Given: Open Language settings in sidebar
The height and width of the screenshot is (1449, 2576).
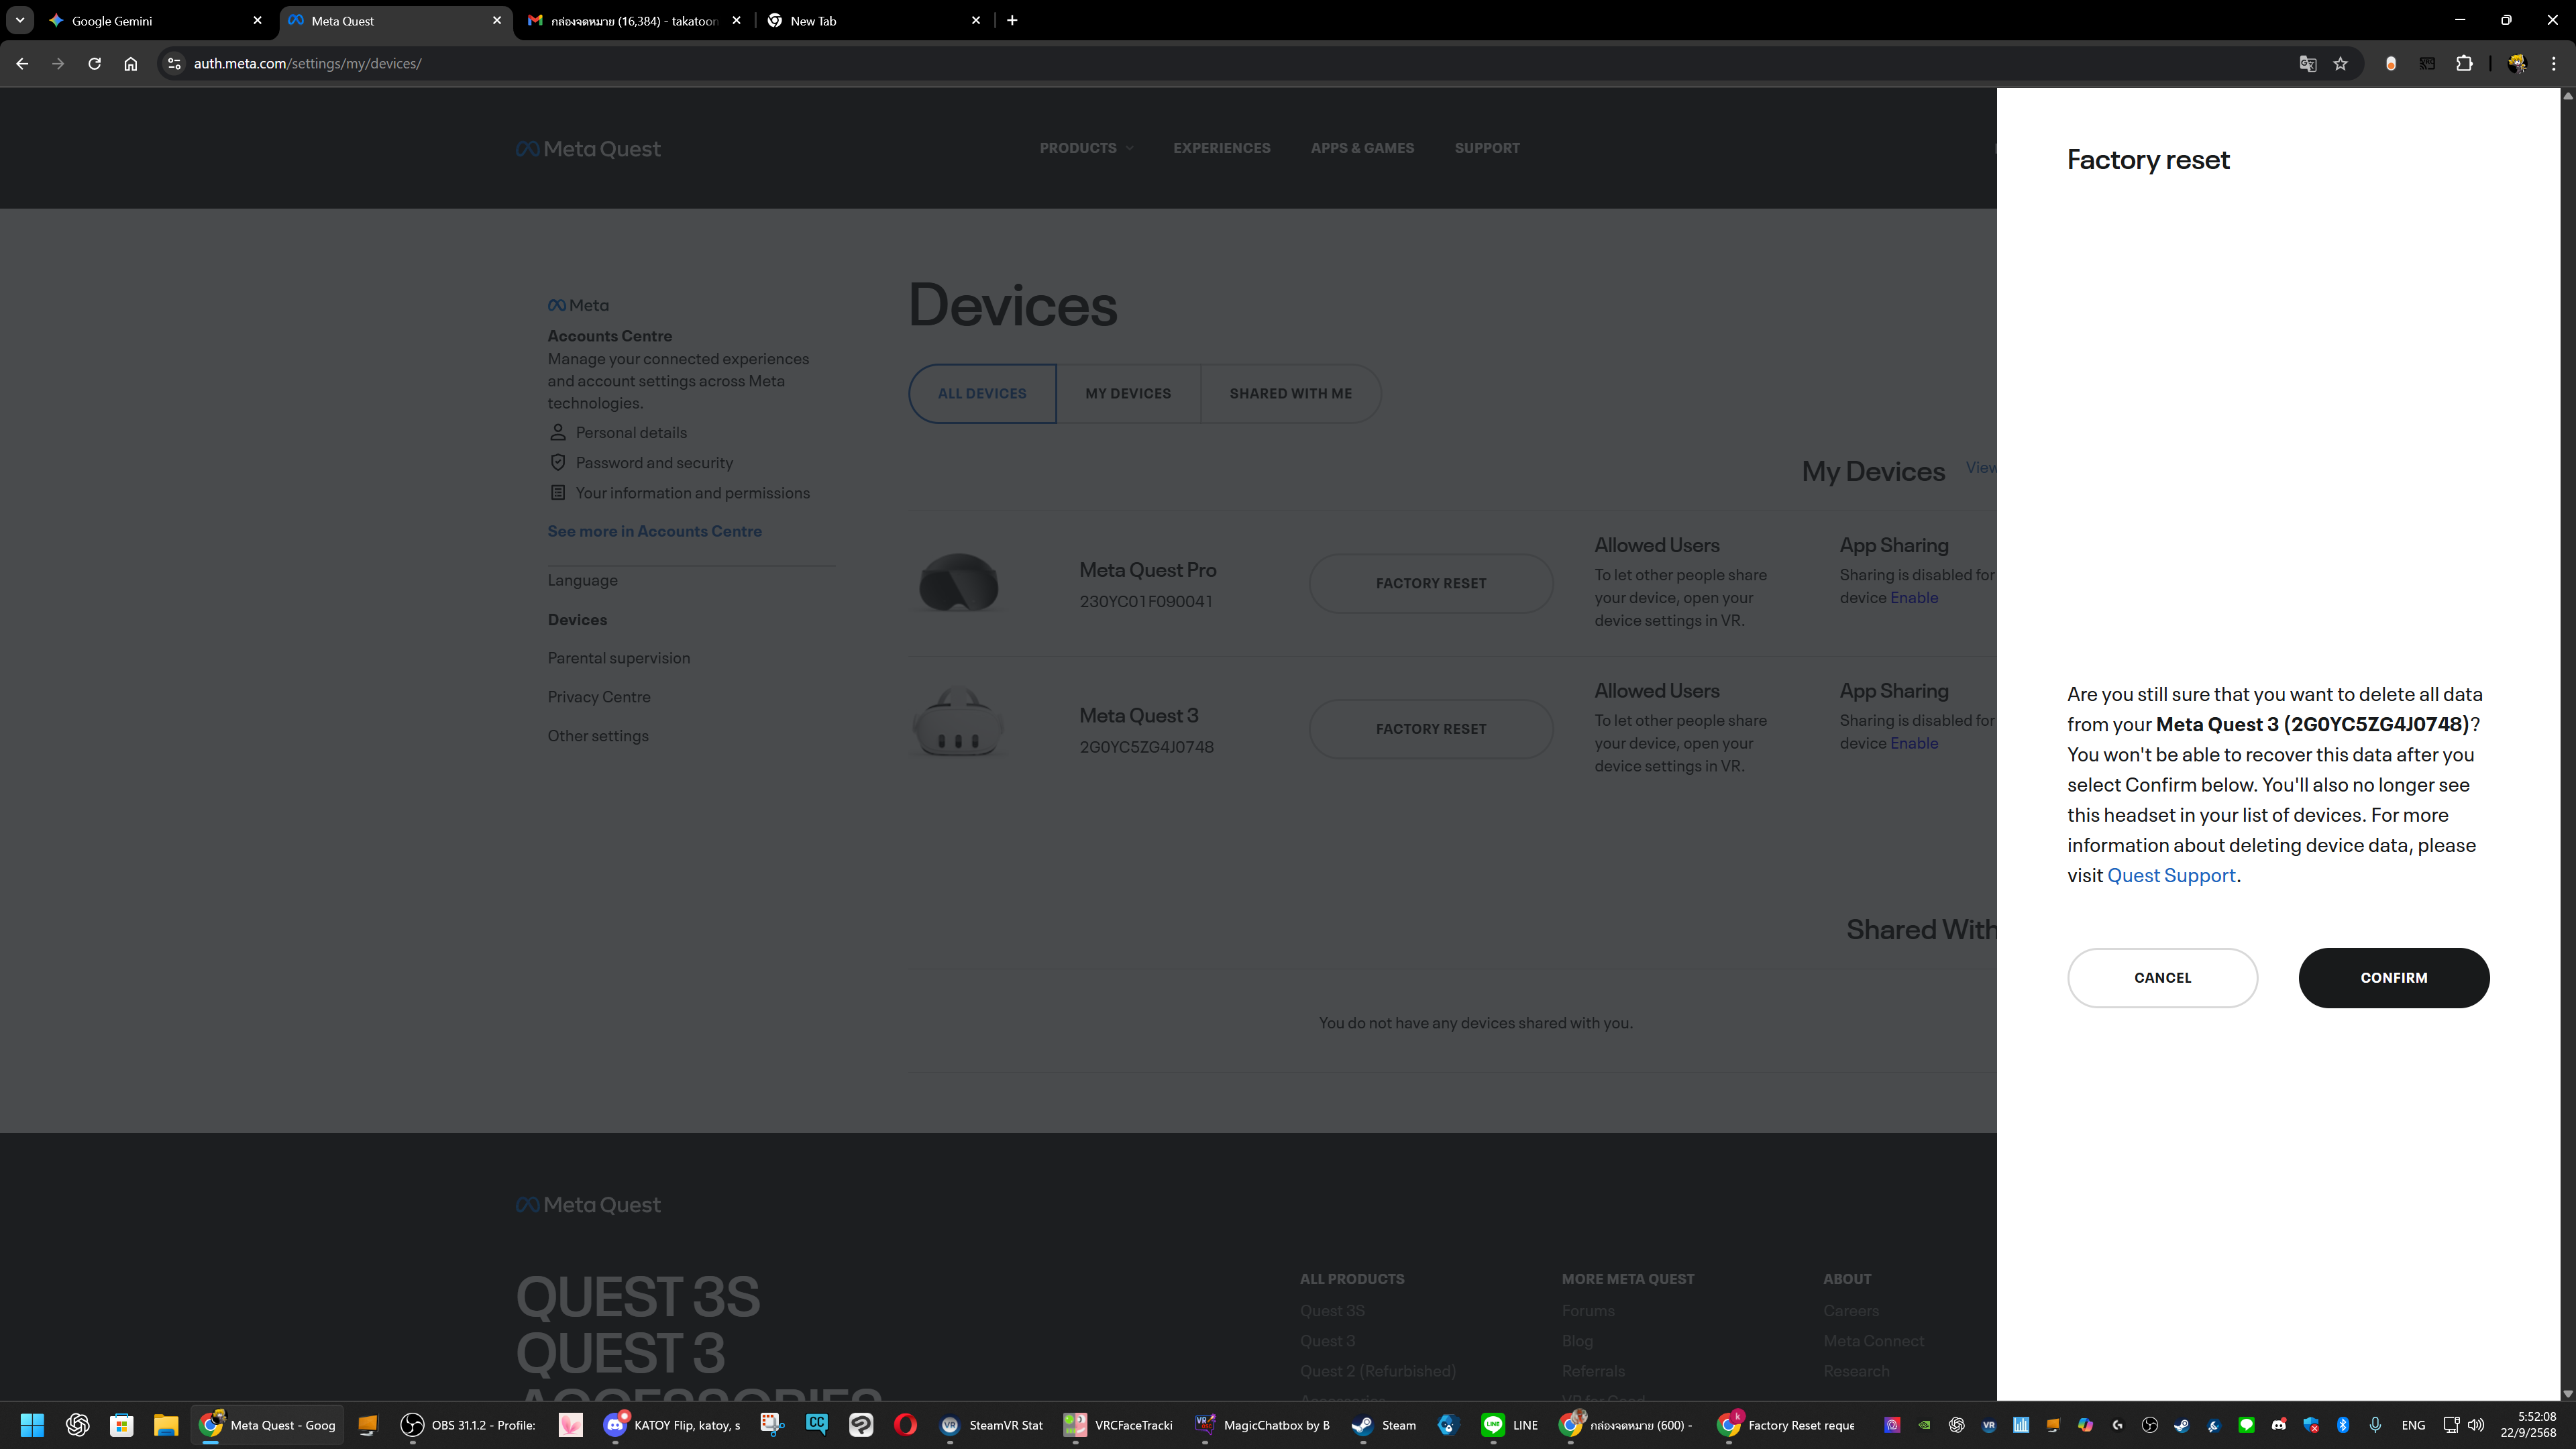Looking at the screenshot, I should pos(582,580).
